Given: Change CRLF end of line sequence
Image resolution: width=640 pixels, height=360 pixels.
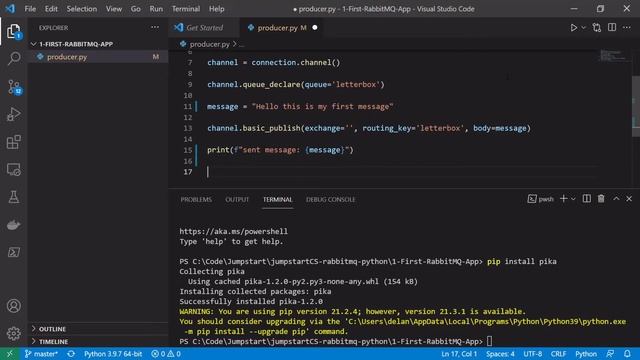Looking at the screenshot, I should (558, 354).
